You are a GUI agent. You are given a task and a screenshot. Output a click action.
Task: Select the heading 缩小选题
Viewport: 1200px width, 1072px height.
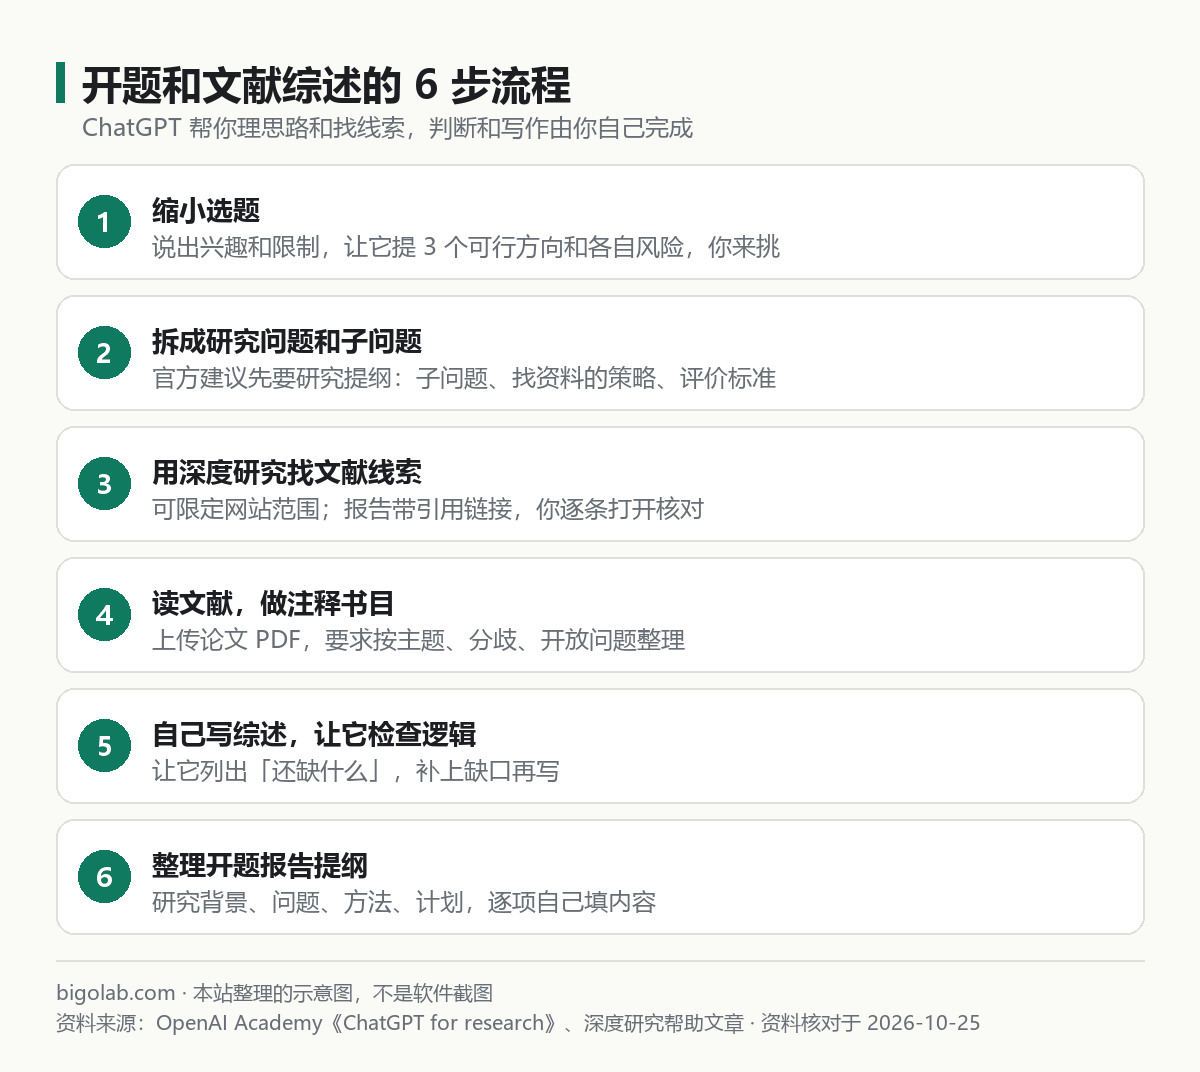click(206, 210)
